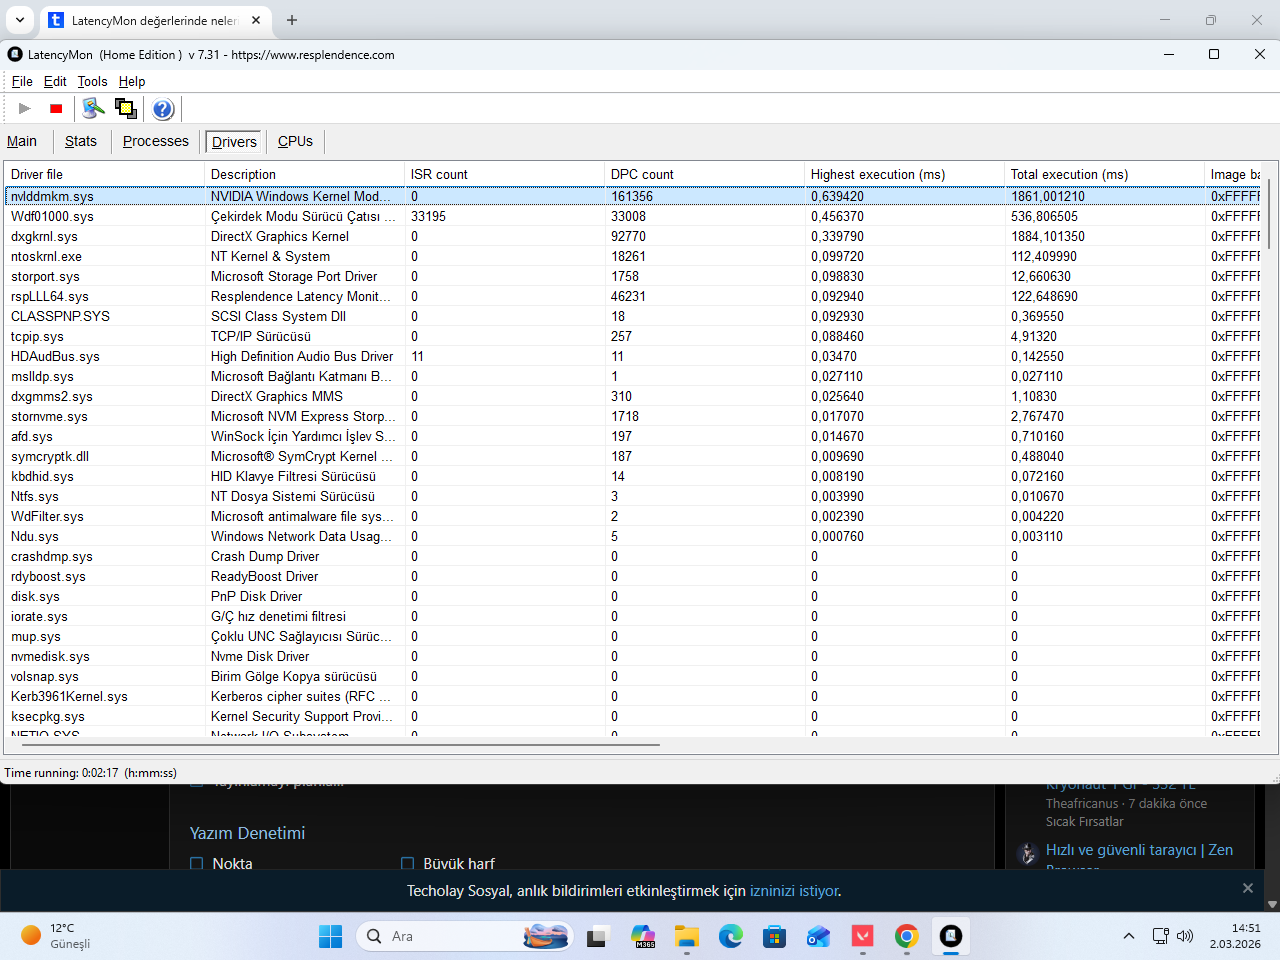The image size is (1280, 960).
Task: Sort by the DPC count column header
Action: click(704, 174)
